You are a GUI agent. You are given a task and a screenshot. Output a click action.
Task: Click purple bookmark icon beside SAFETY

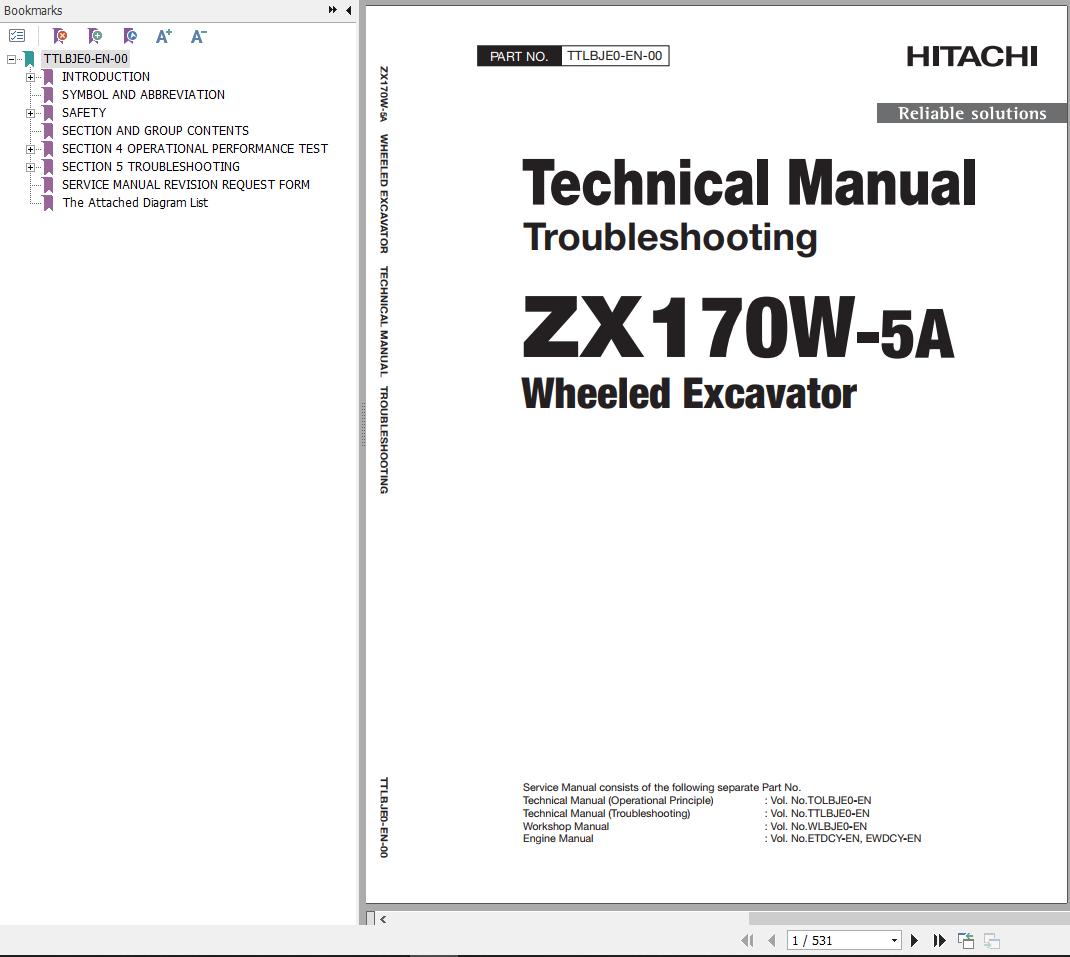(x=48, y=113)
